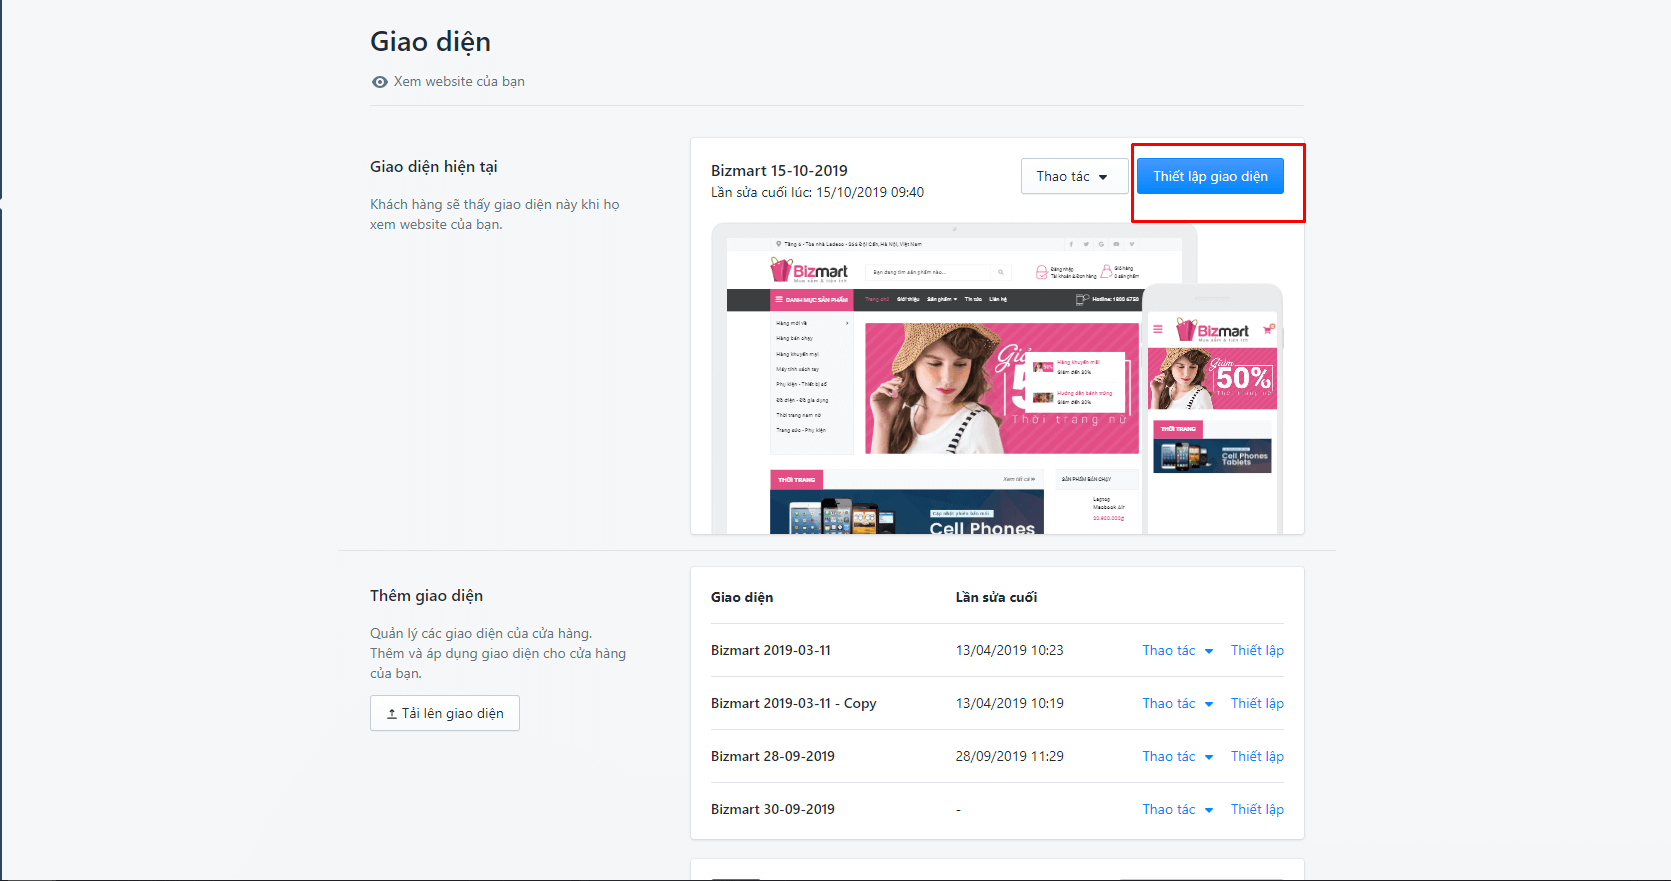Click the Lần sửa cuối column header

pos(996,597)
